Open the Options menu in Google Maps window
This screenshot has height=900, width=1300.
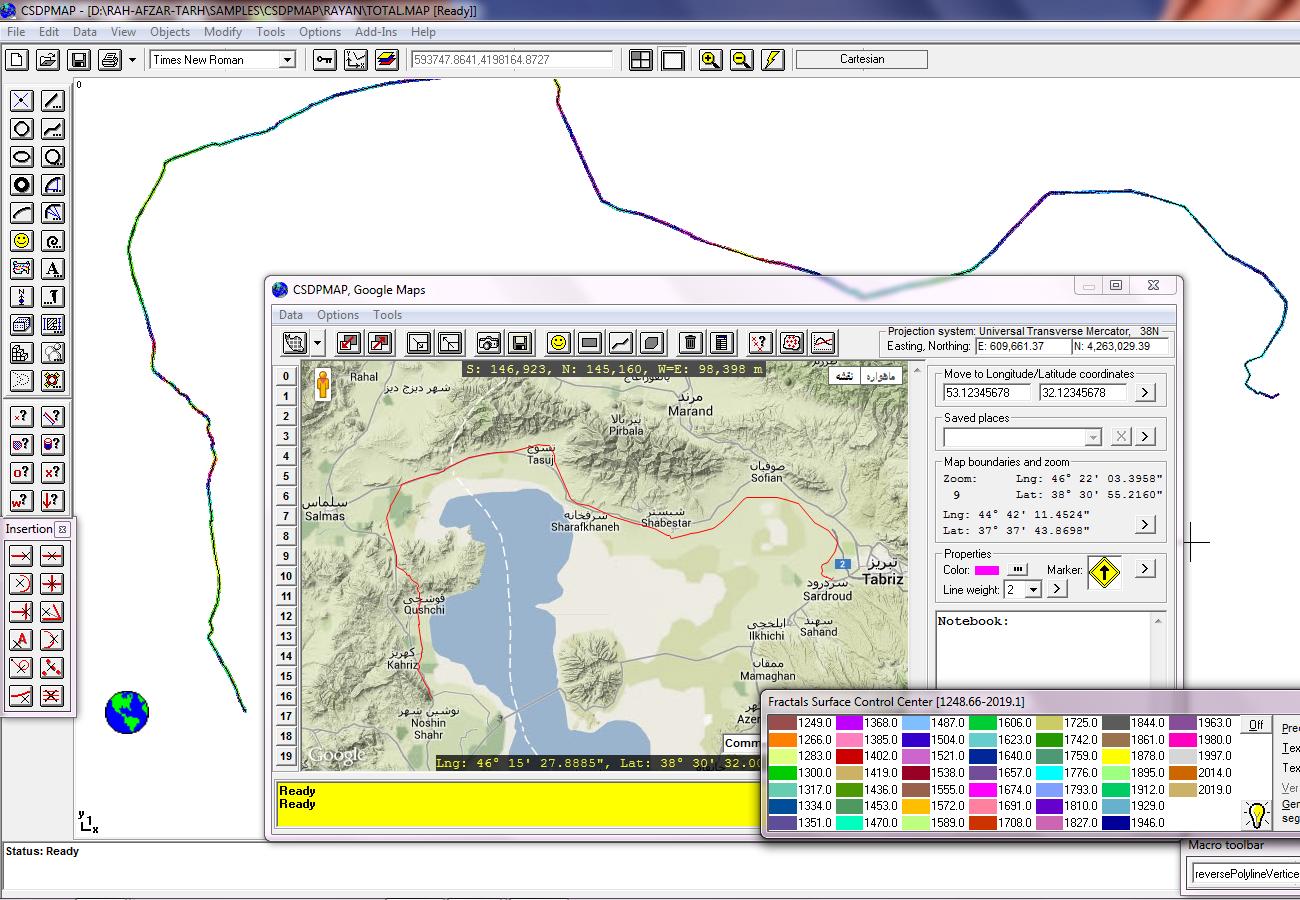338,315
